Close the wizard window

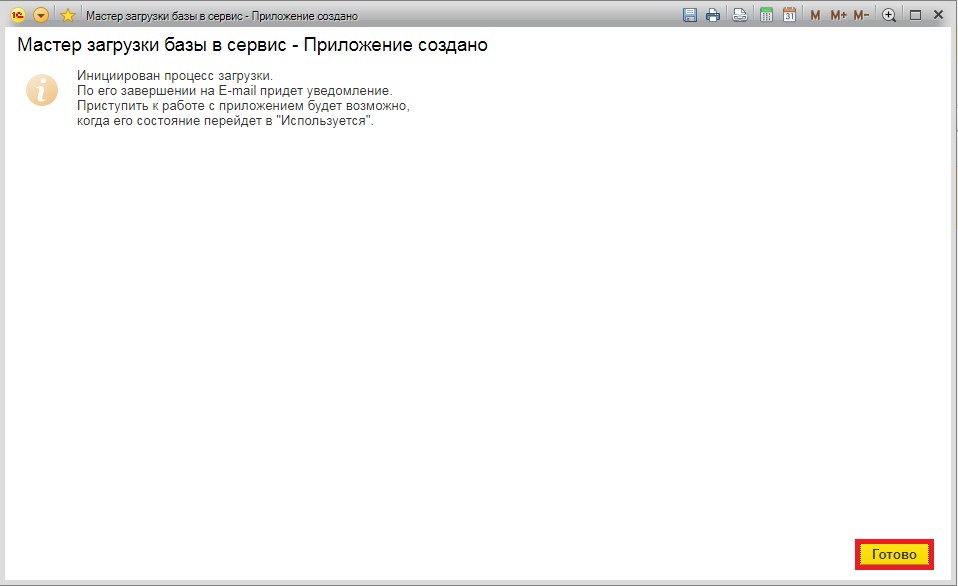point(938,15)
